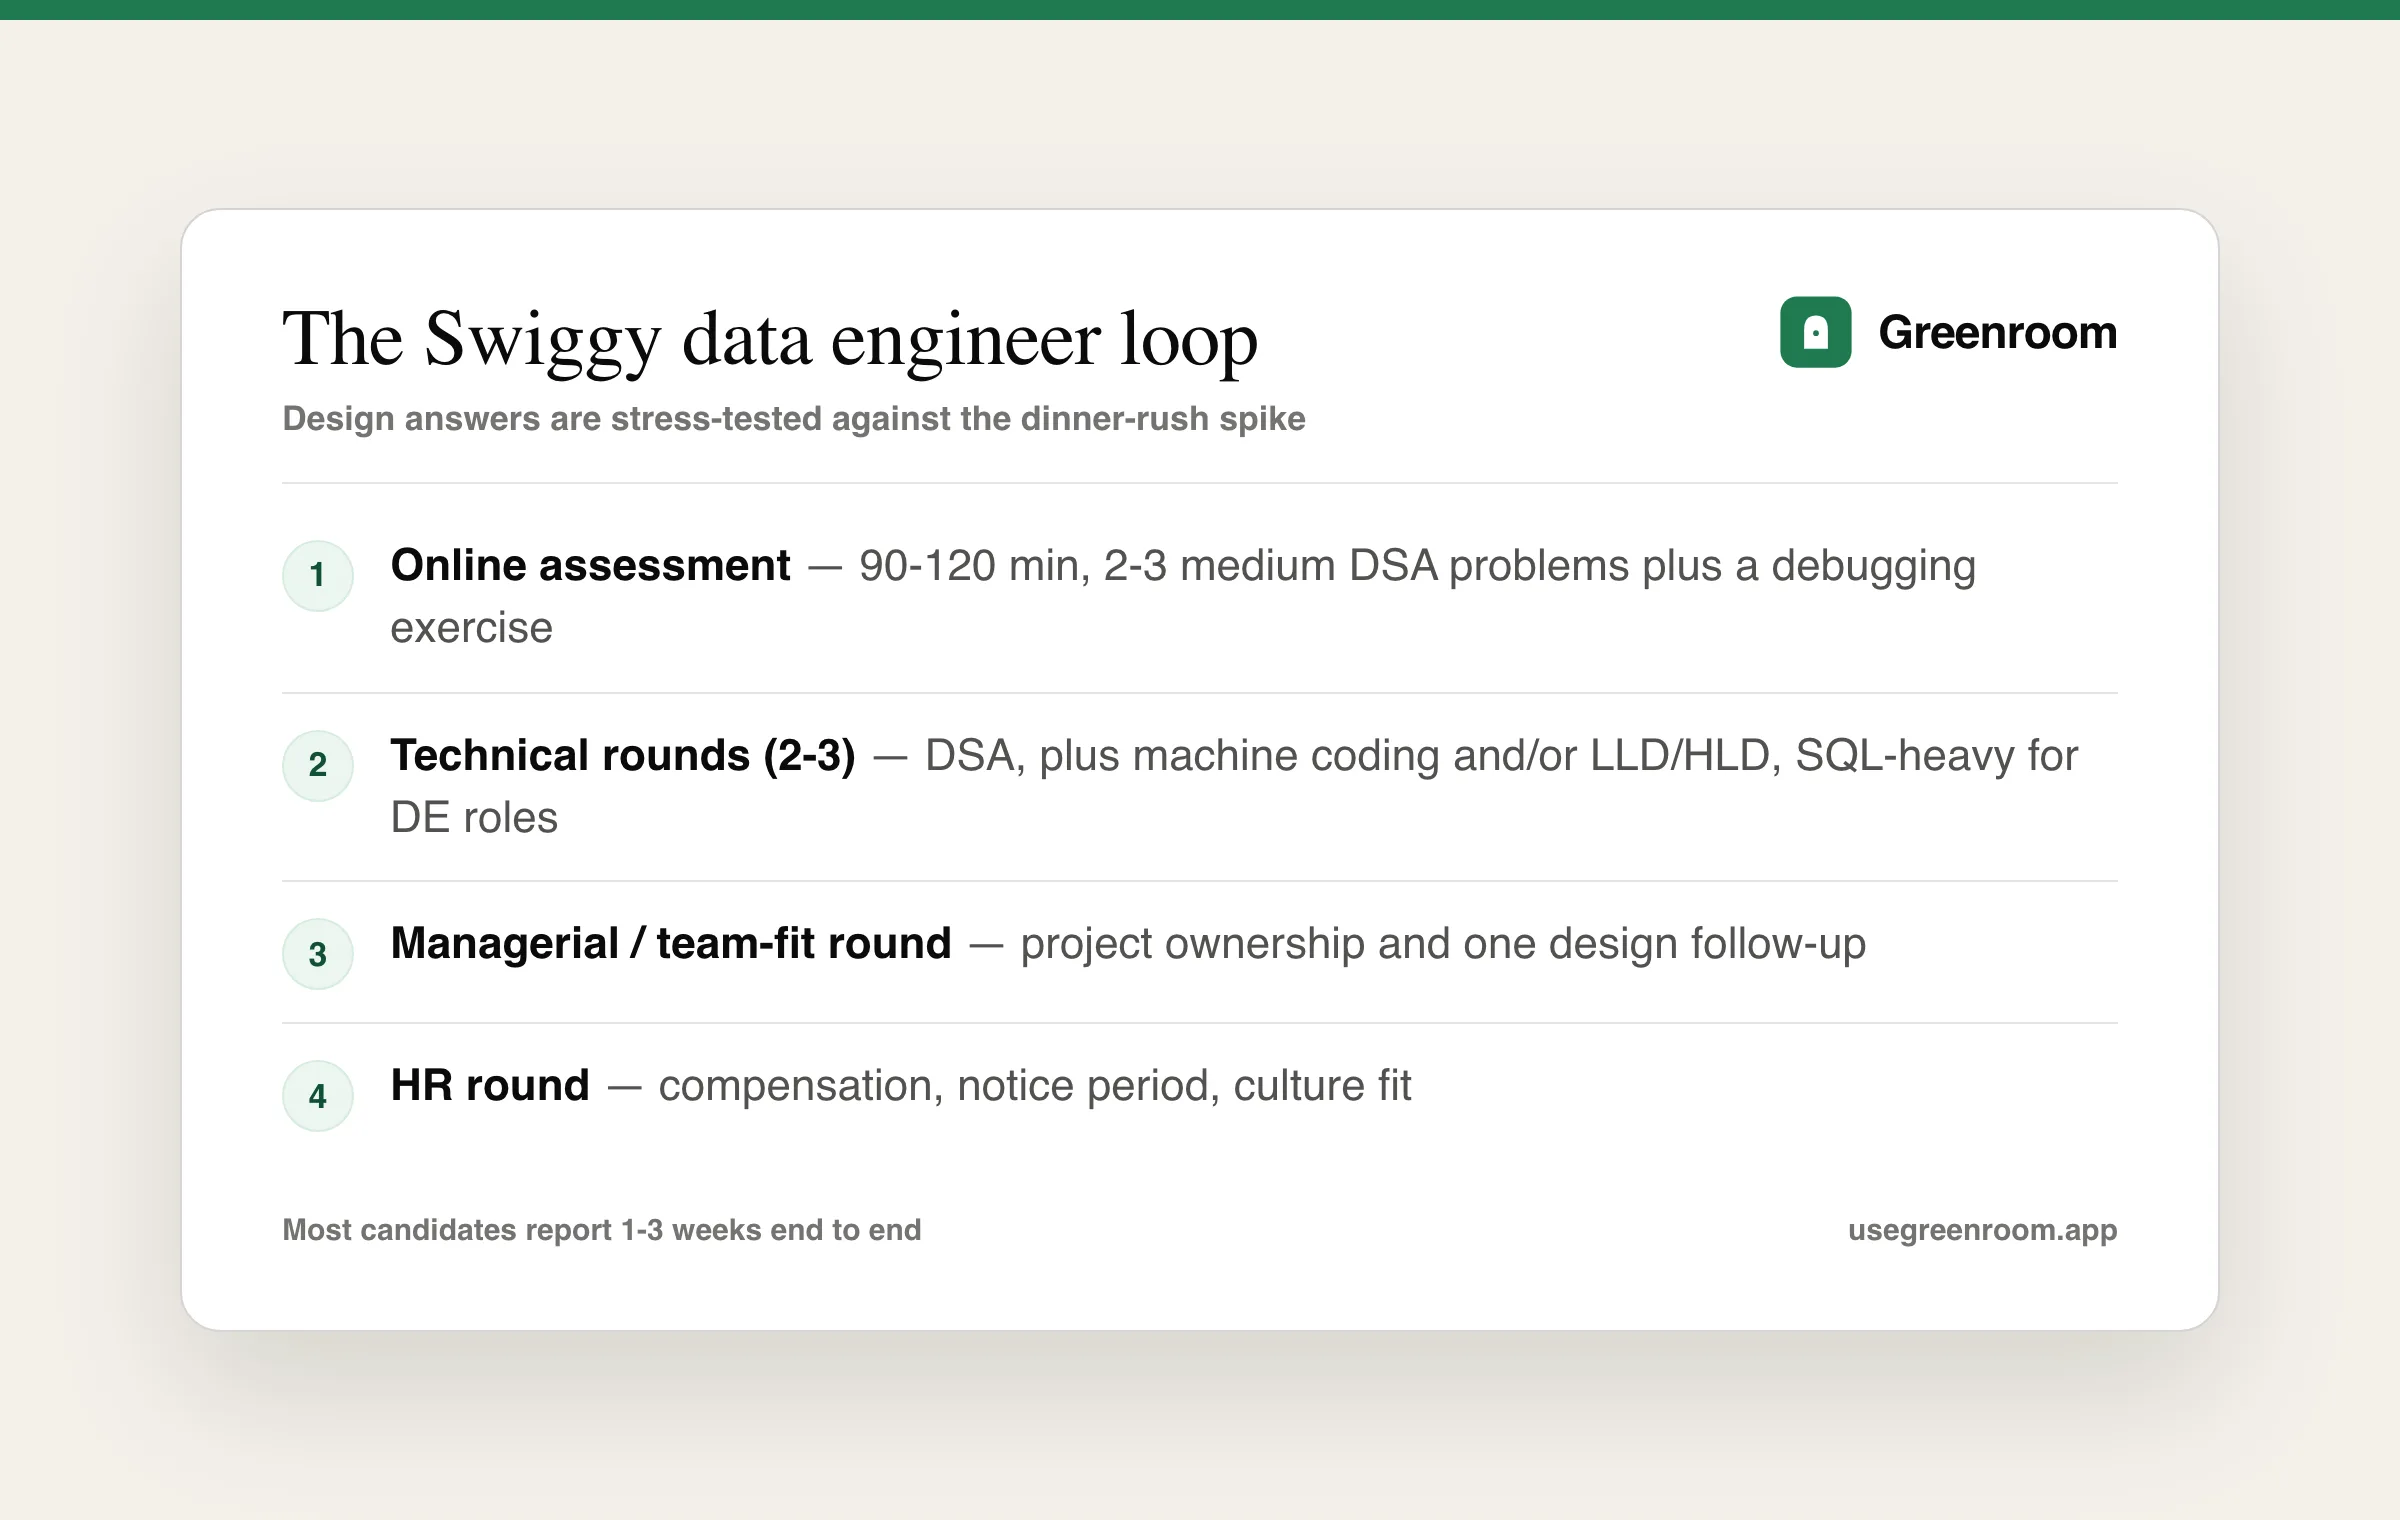
Task: Select the step 4 number badge
Action: (x=318, y=1096)
